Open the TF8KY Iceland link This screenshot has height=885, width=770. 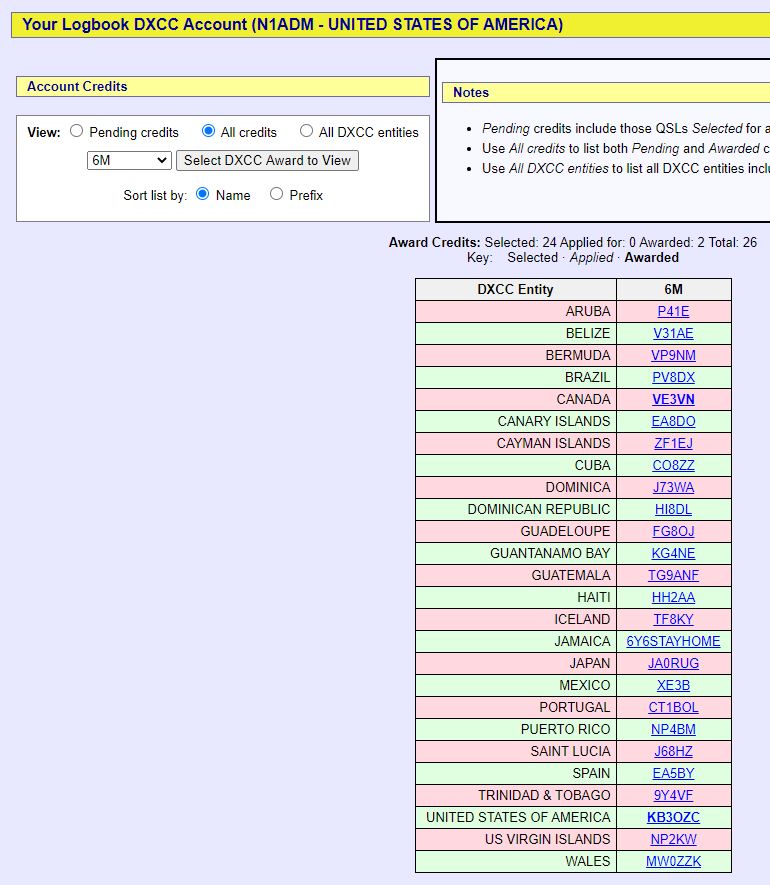[x=673, y=620]
